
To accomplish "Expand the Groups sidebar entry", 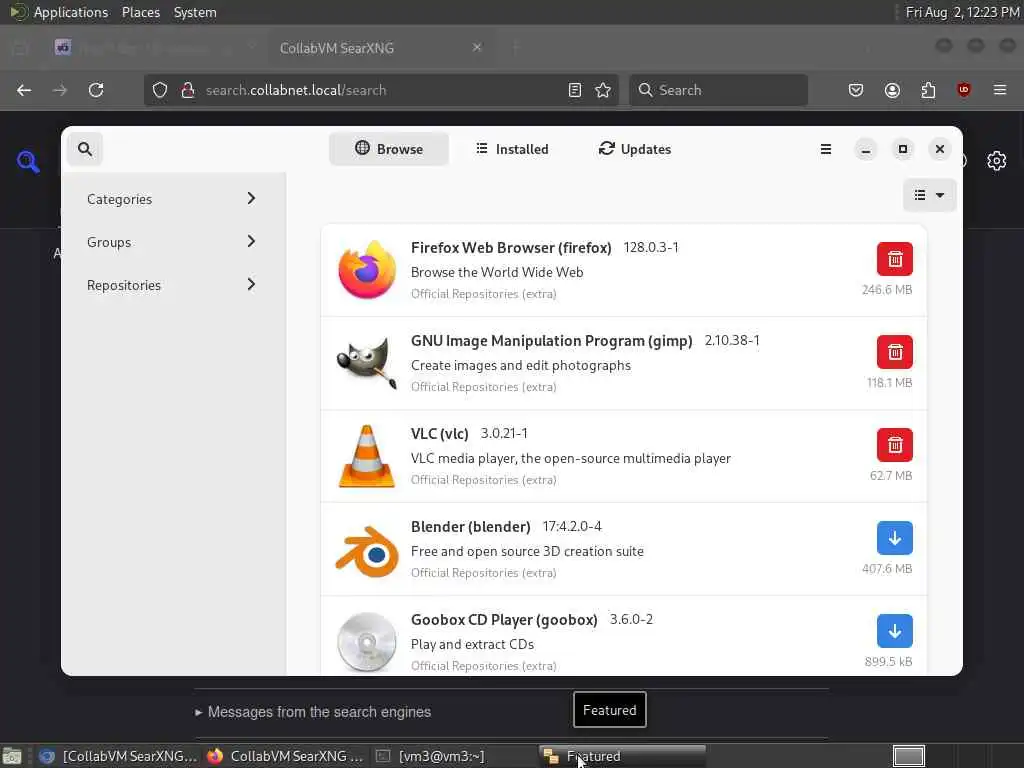I will click(173, 242).
